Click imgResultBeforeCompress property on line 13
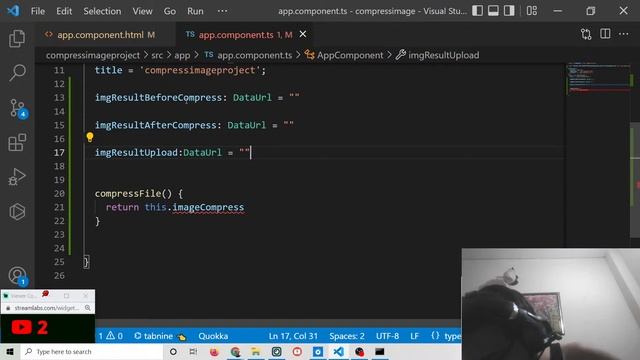Viewport: 640px width, 360px height. click(158, 98)
